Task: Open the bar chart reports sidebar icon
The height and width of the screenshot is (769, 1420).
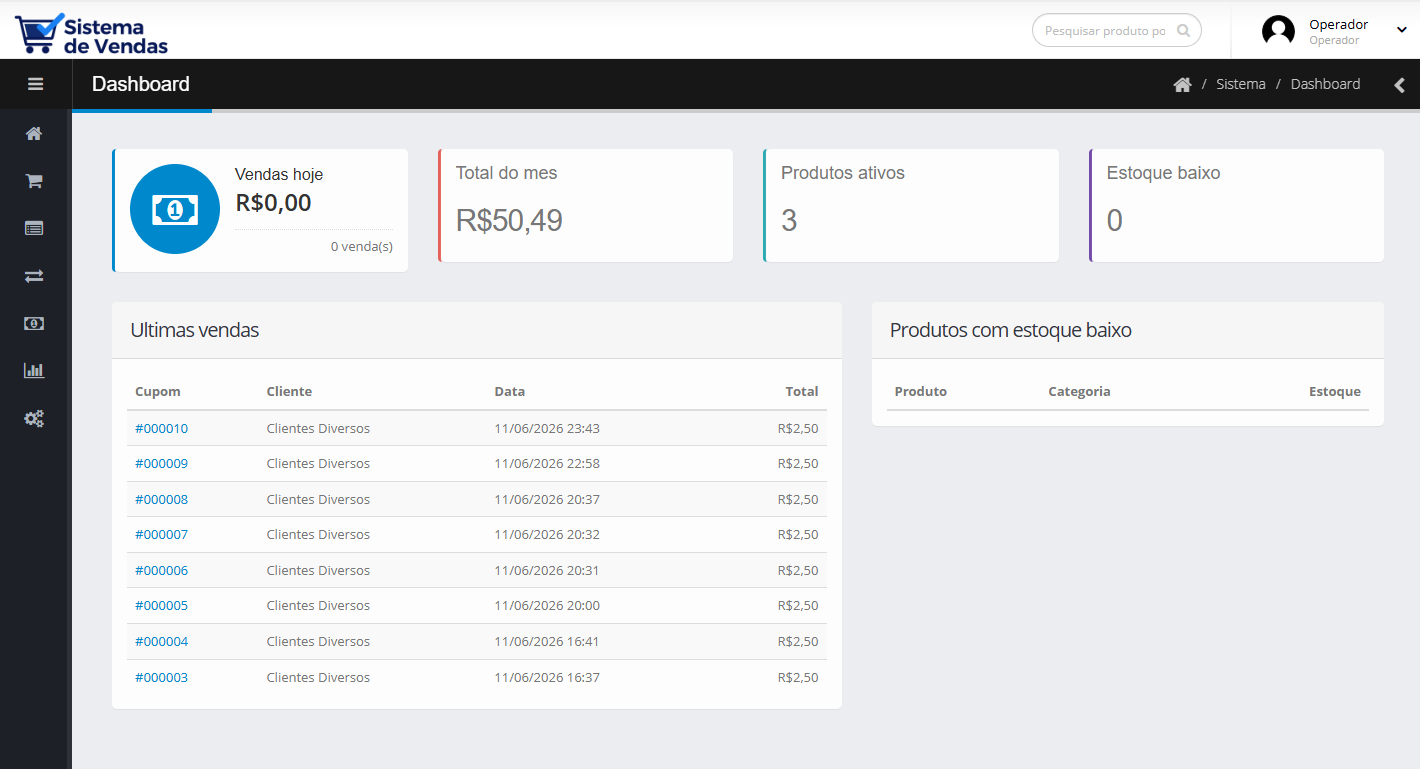Action: (x=34, y=370)
